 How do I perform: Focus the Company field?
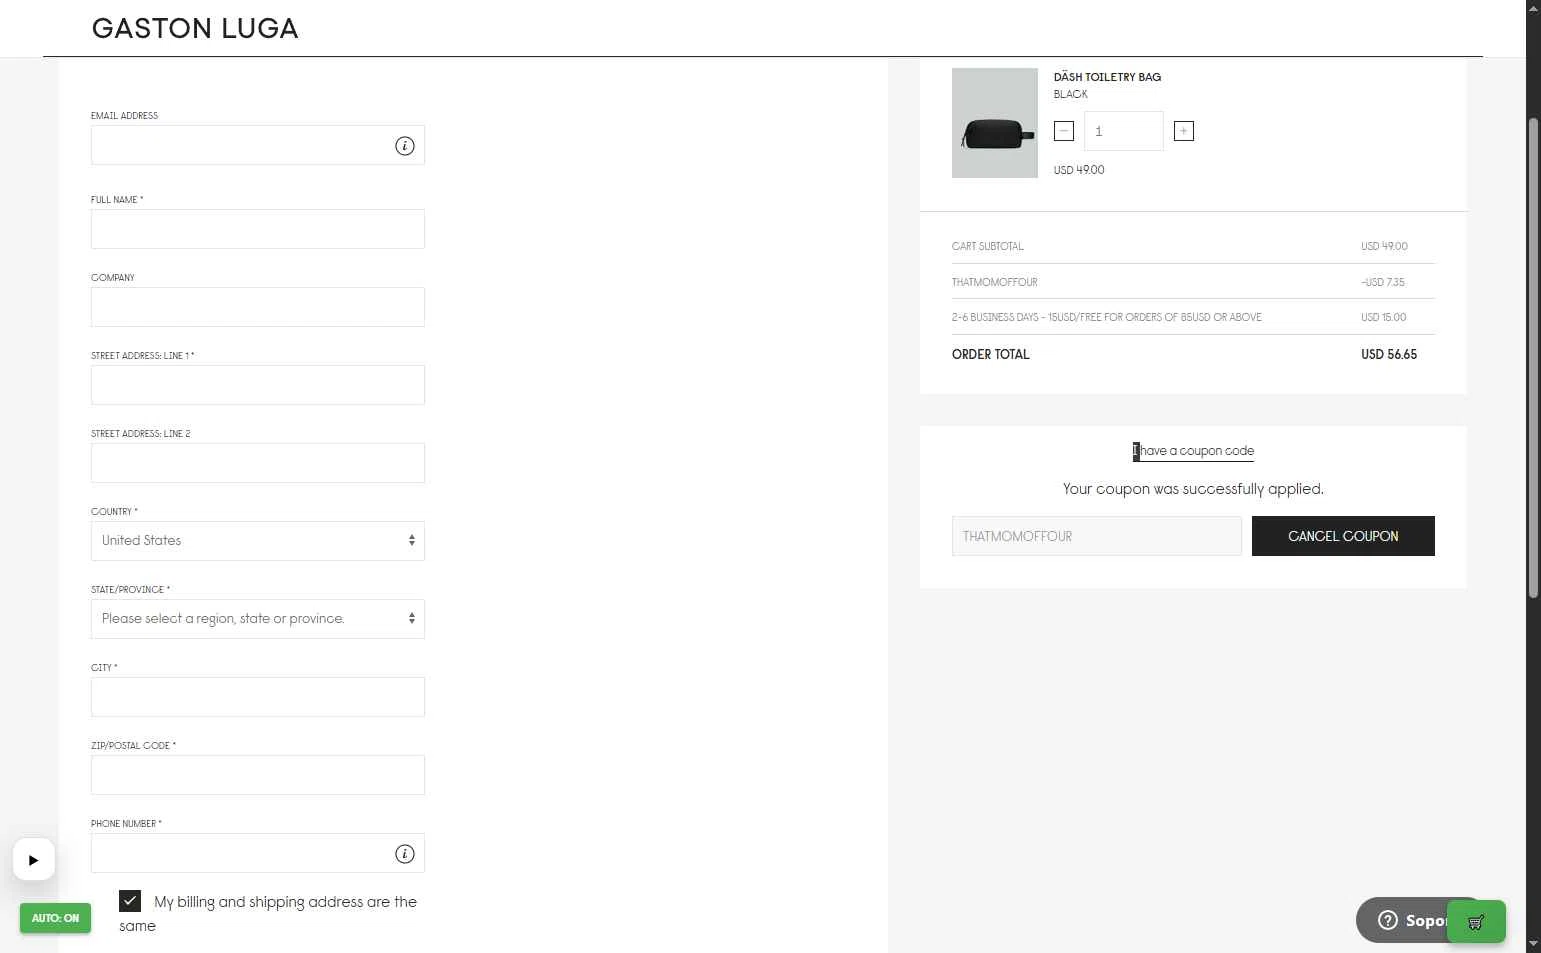[x=258, y=307]
